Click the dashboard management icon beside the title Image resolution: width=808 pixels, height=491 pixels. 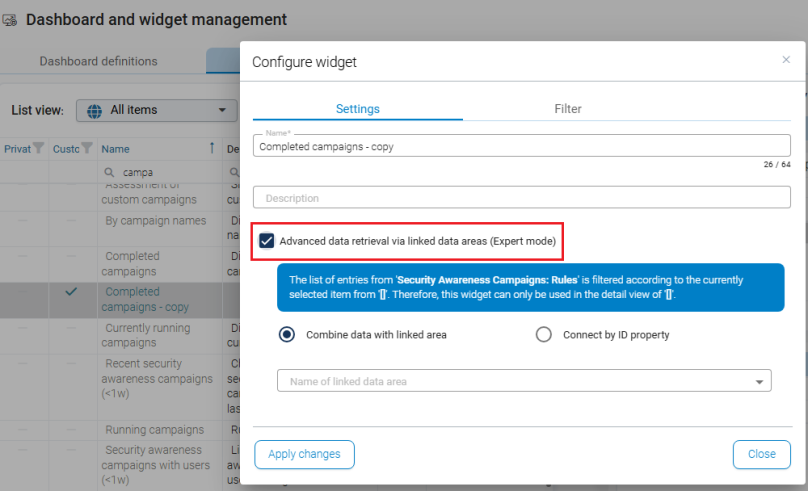10,20
